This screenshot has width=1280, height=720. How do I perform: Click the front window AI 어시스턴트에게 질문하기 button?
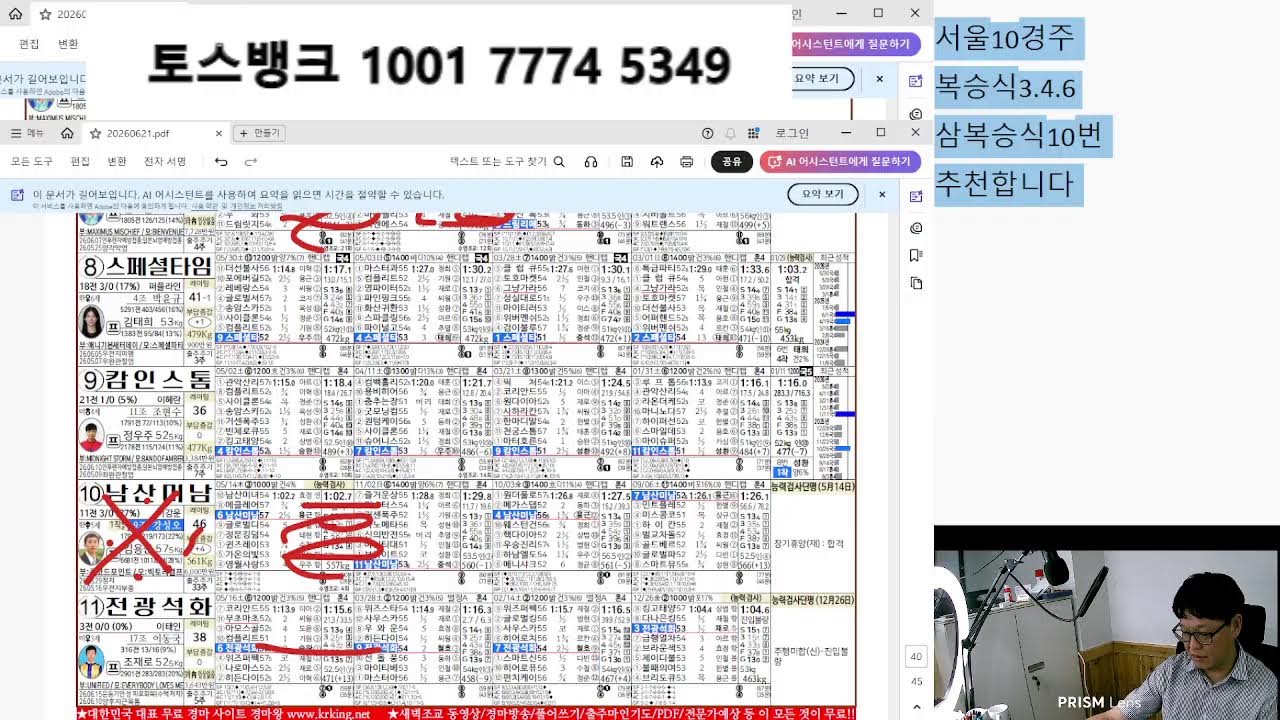click(x=840, y=161)
